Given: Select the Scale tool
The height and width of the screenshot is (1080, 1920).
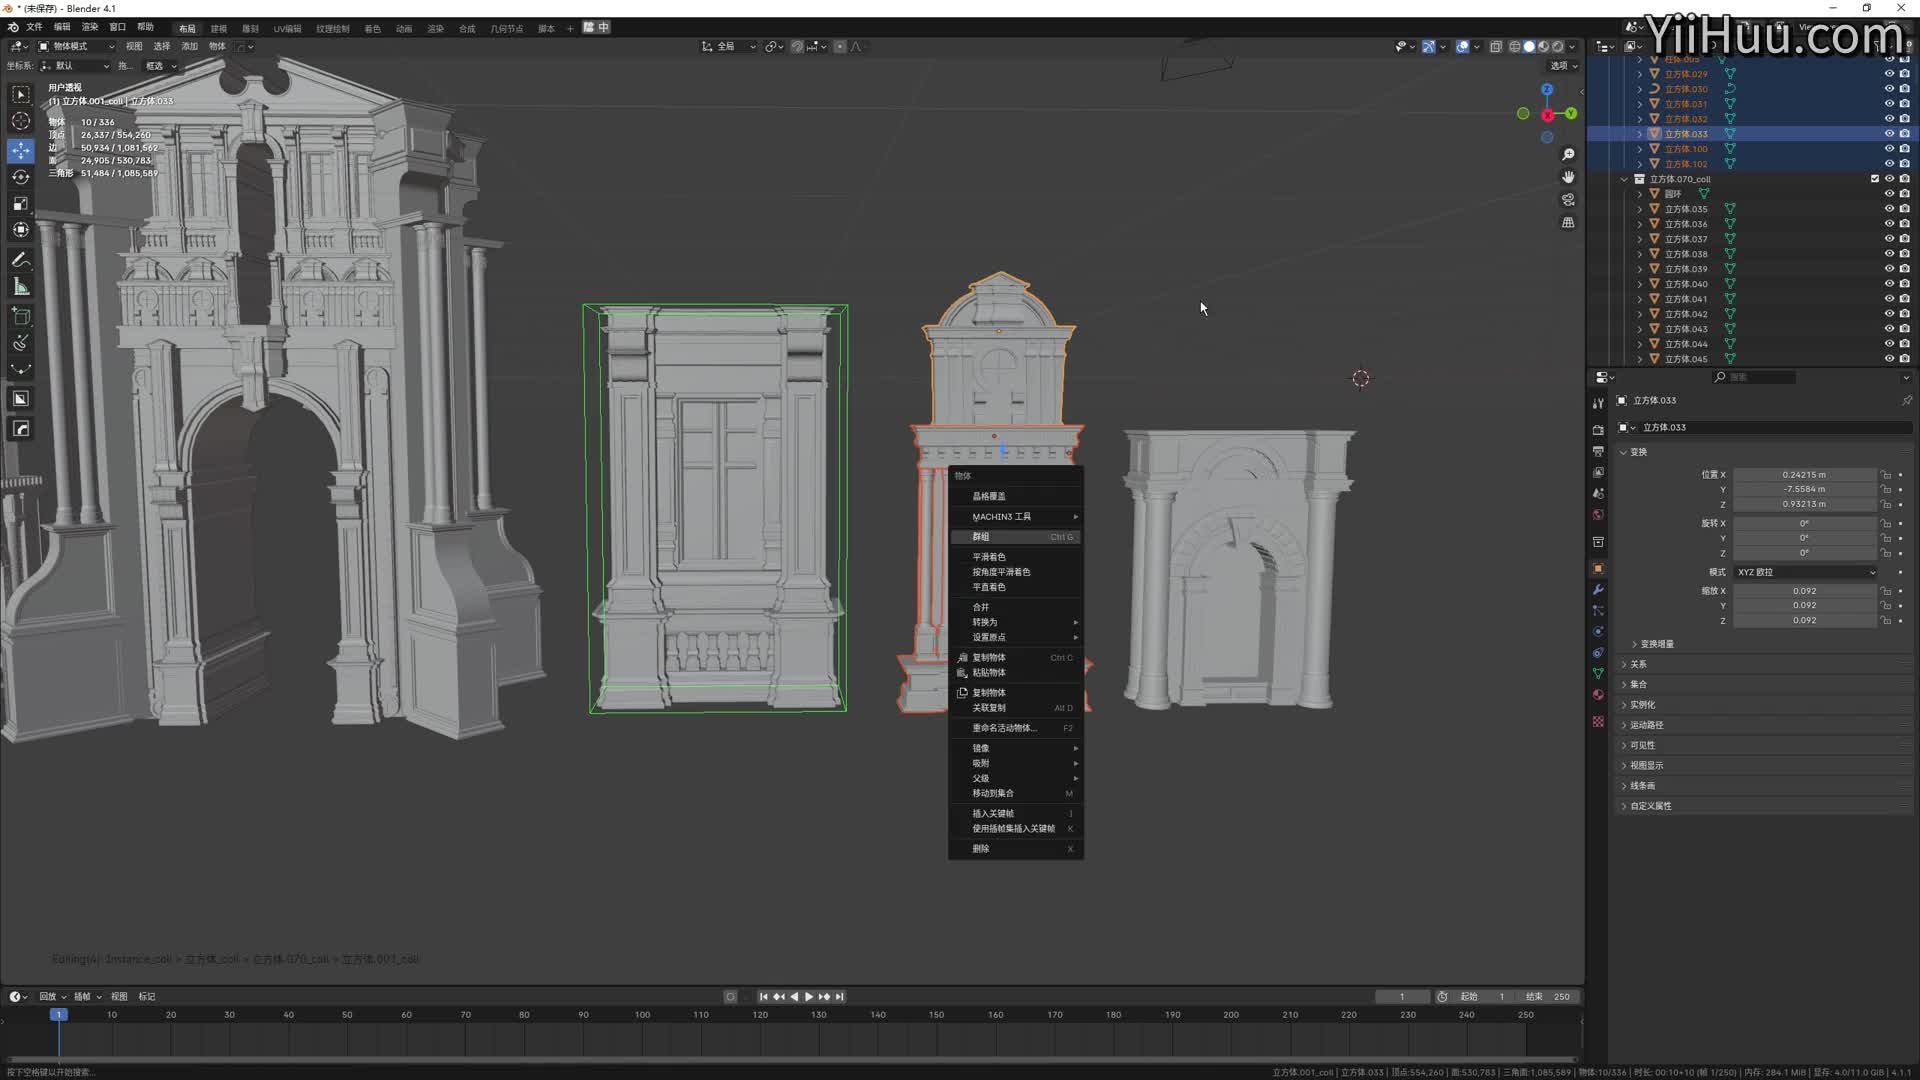Looking at the screenshot, I should click(21, 204).
